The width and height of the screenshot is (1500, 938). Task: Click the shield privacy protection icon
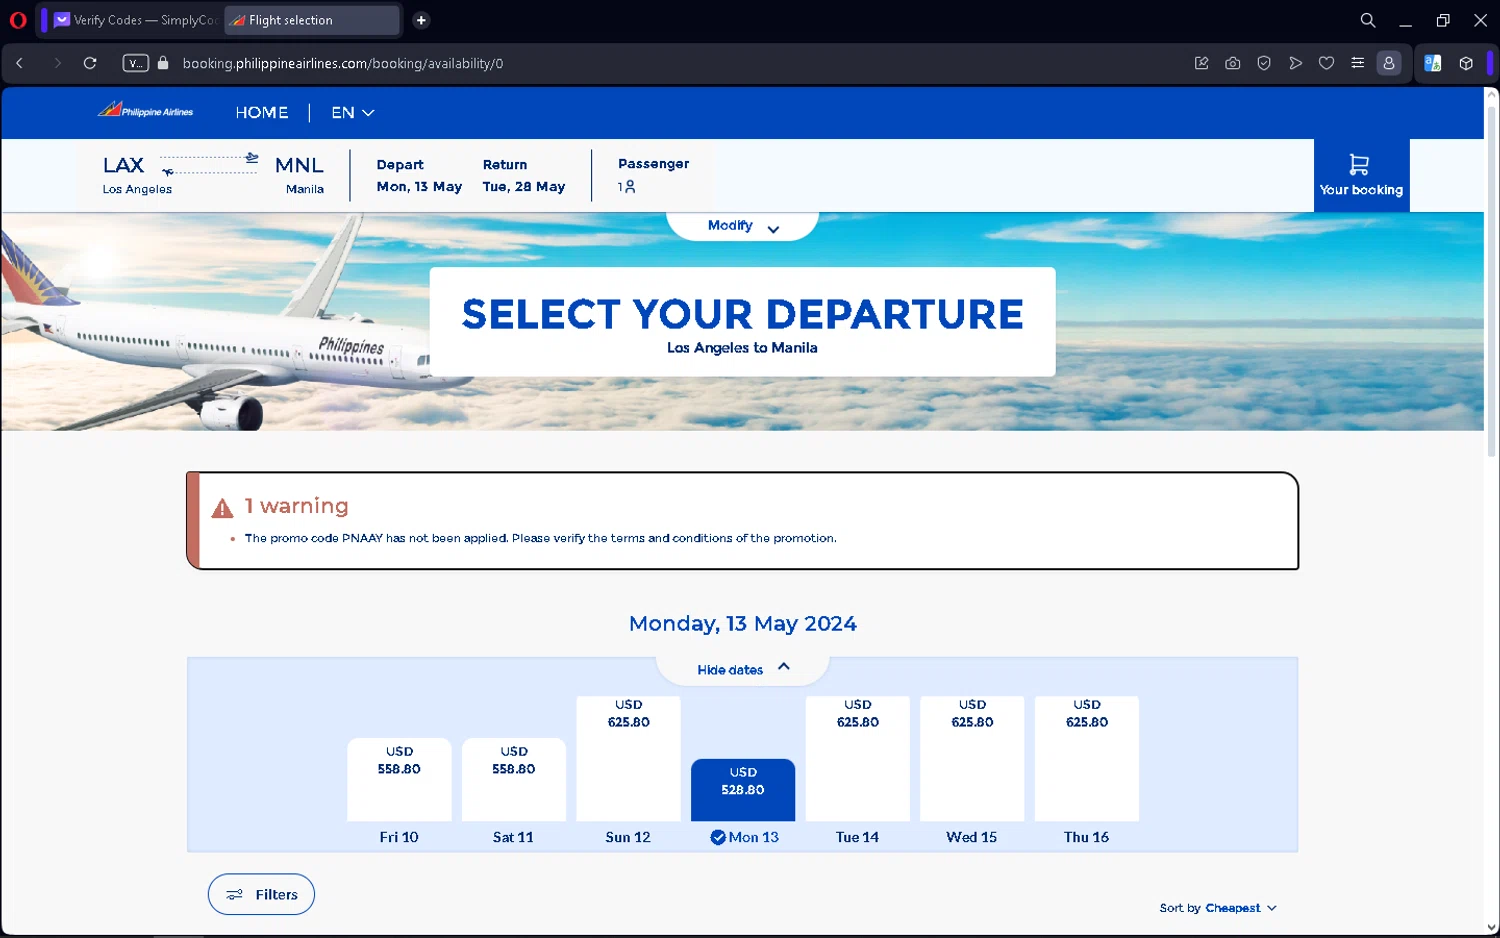click(1264, 63)
